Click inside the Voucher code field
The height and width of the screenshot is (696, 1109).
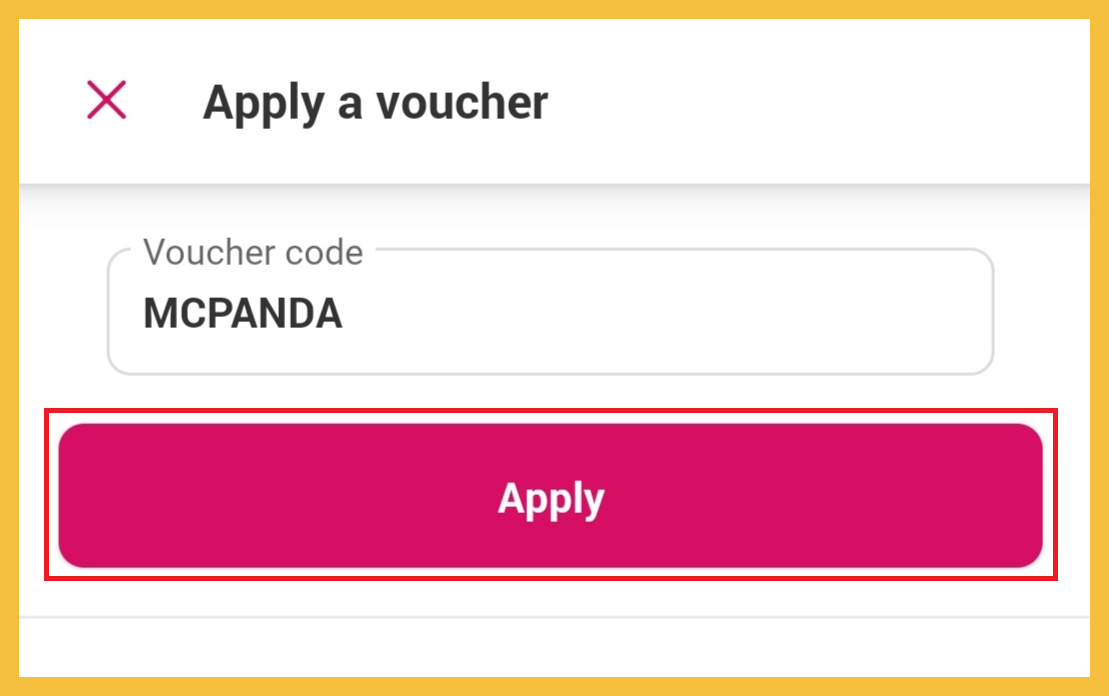point(550,314)
